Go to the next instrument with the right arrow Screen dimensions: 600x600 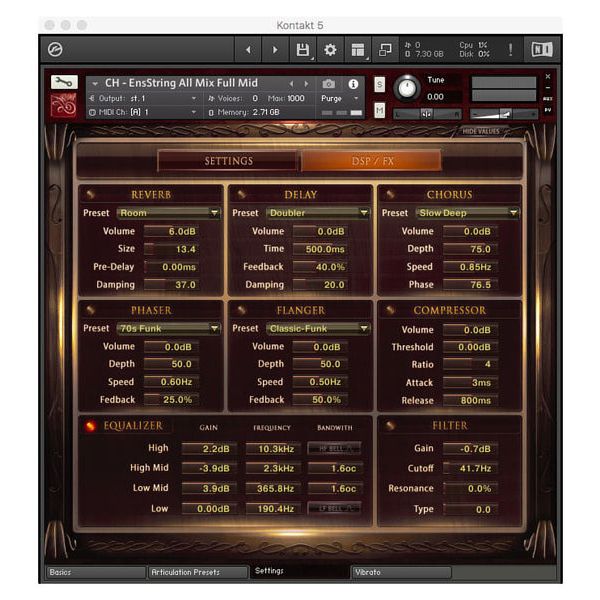pos(275,50)
